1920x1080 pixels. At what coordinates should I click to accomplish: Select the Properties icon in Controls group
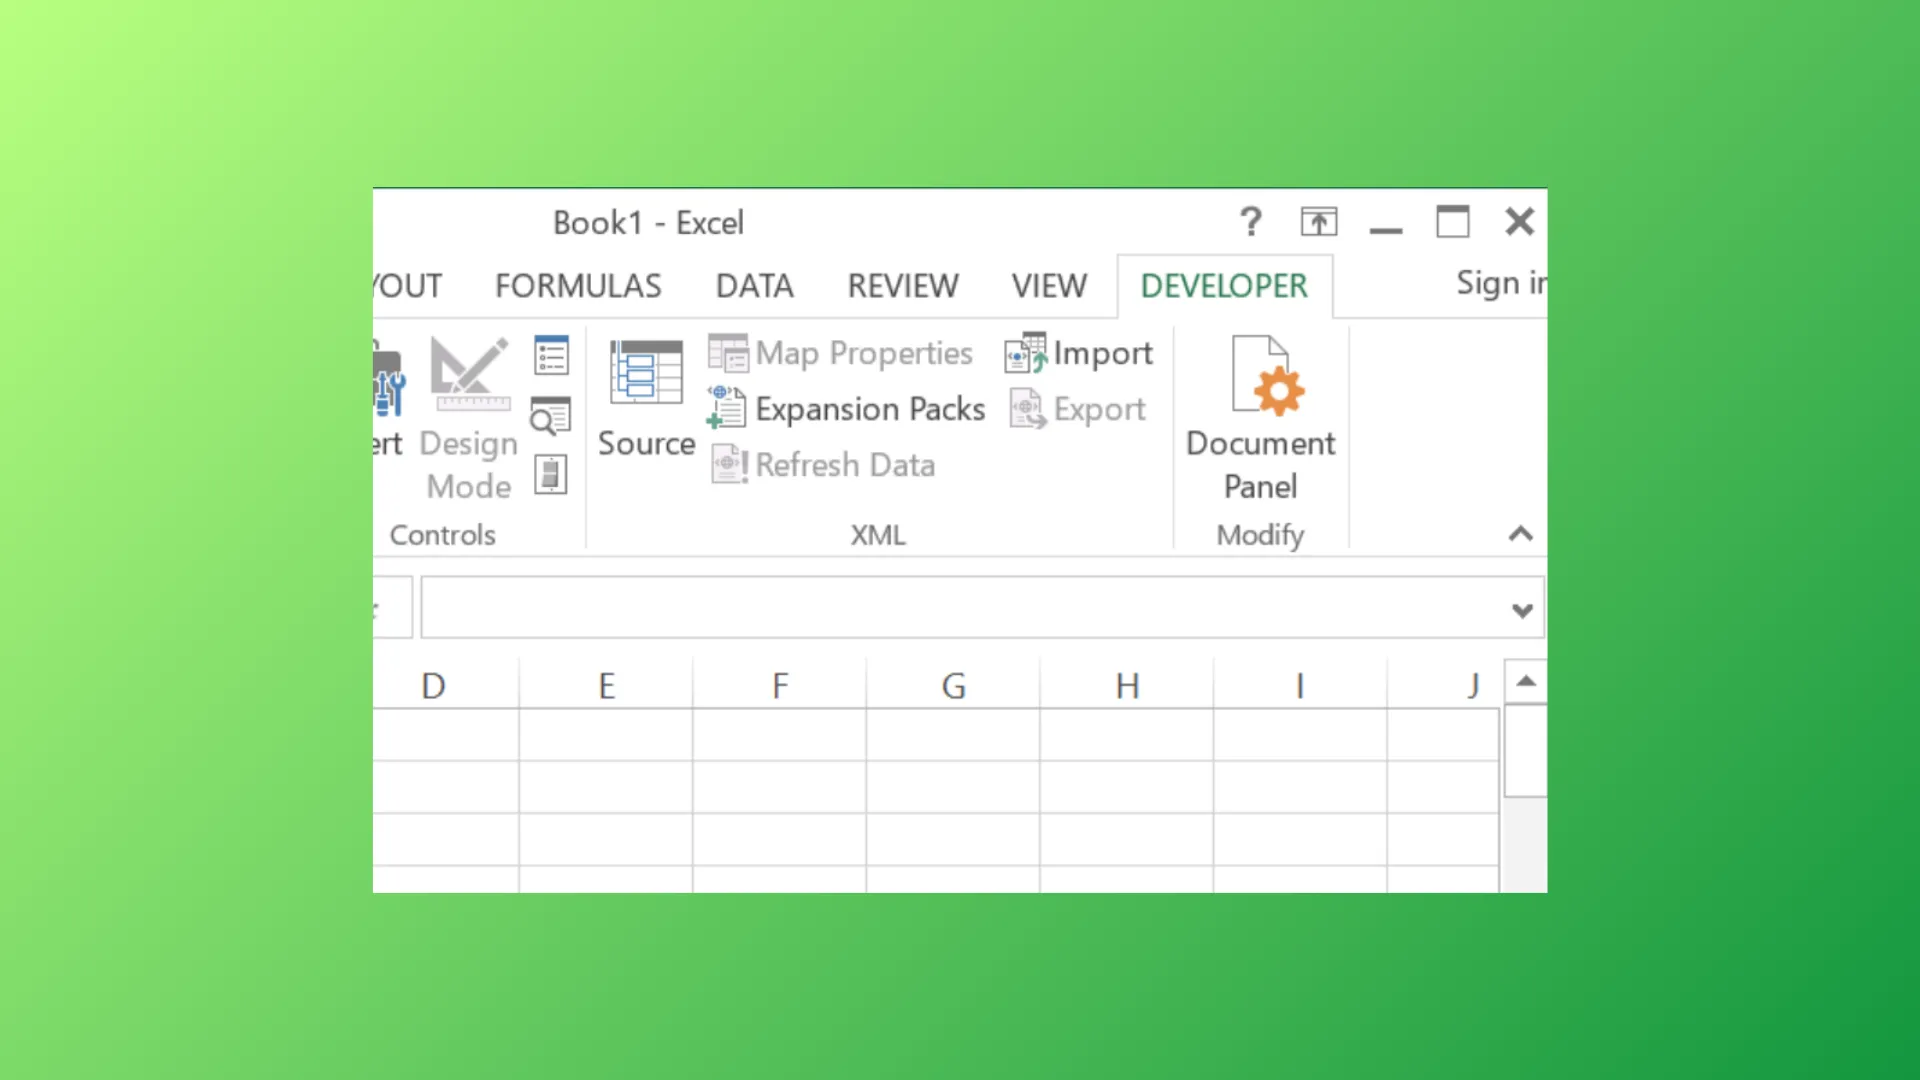pyautogui.click(x=551, y=354)
